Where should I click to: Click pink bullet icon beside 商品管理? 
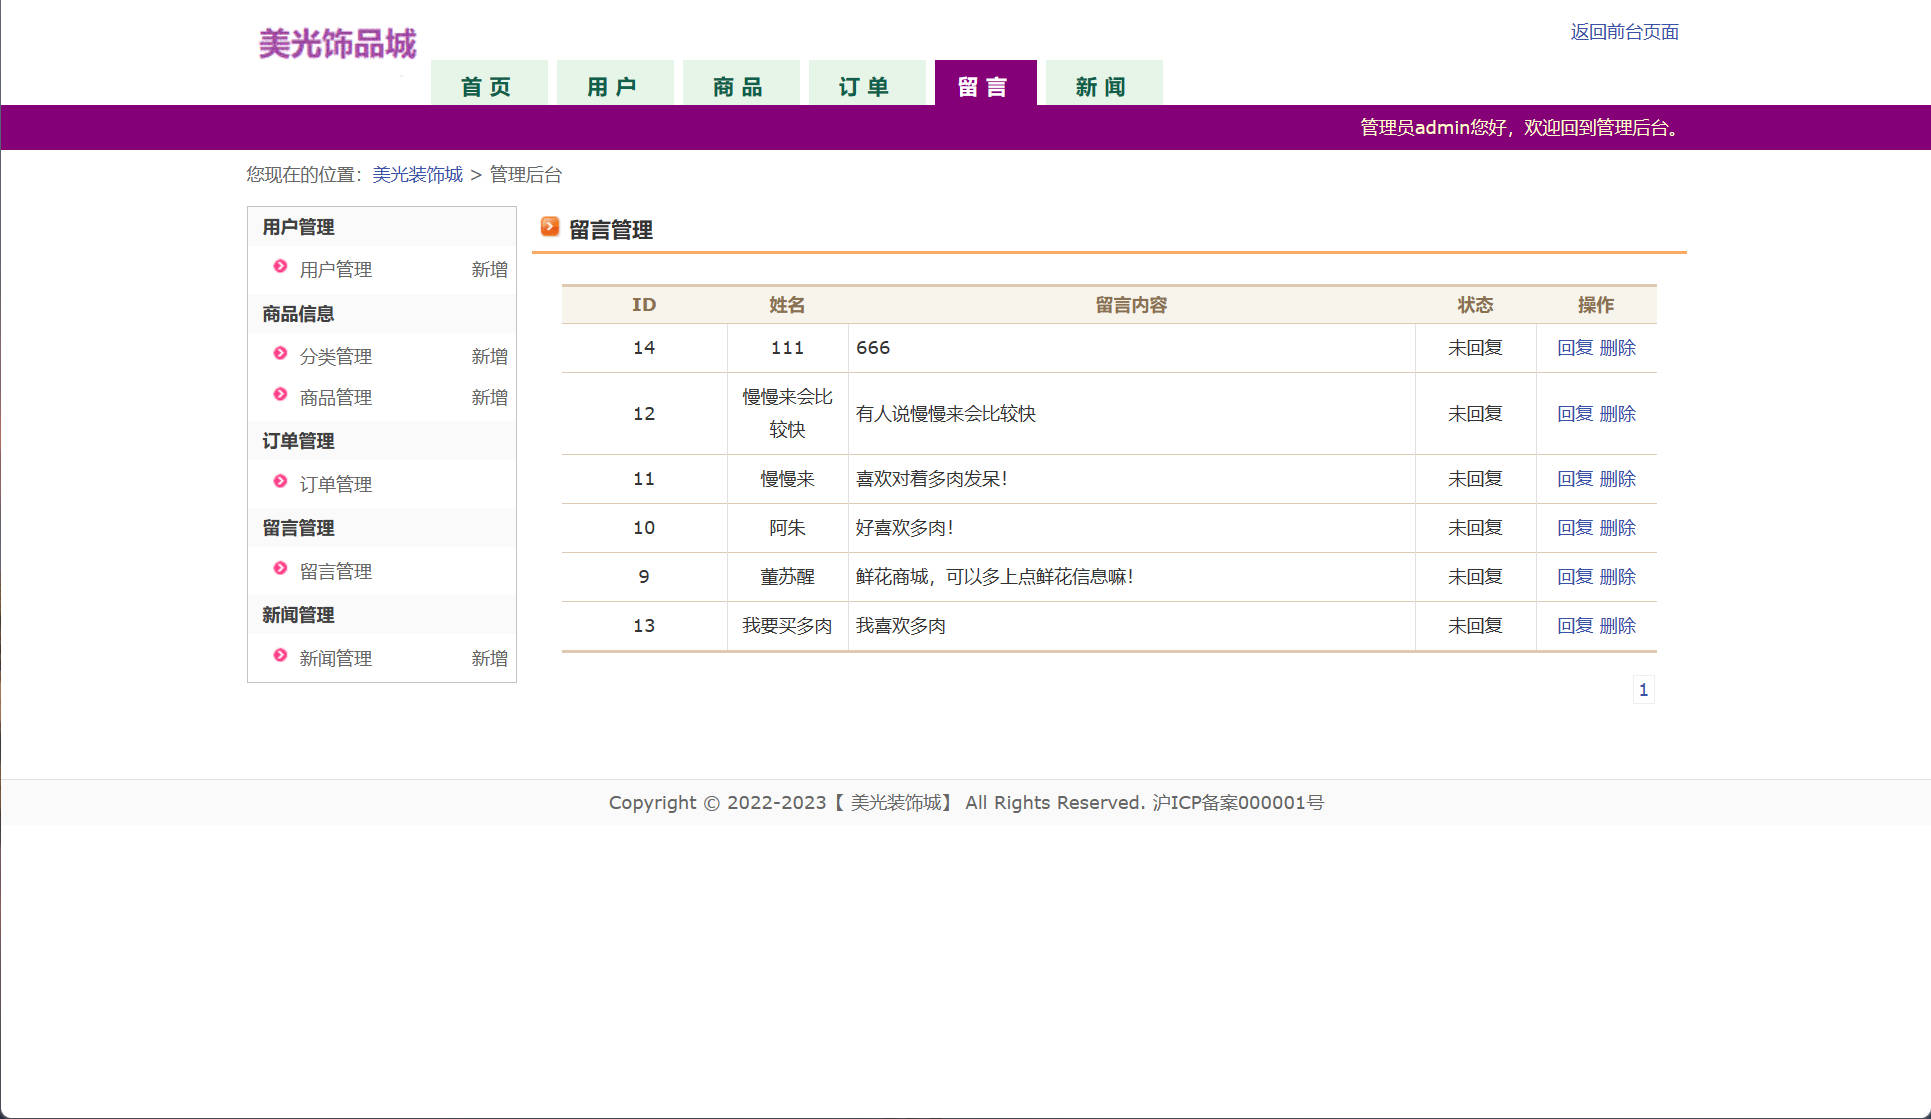point(280,395)
